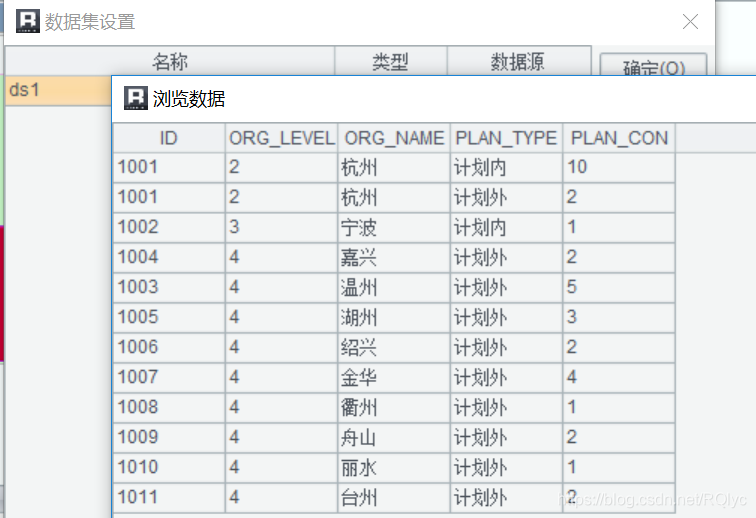The image size is (756, 518).
Task: Click the ID column header
Action: pyautogui.click(x=169, y=138)
